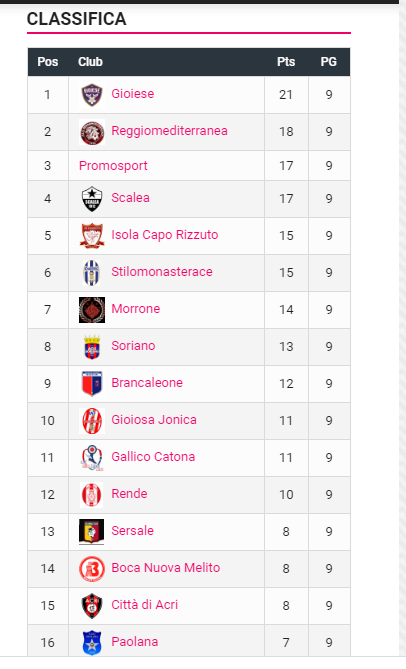The width and height of the screenshot is (406, 669).
Task: Open the Città di Acri link
Action: [145, 605]
